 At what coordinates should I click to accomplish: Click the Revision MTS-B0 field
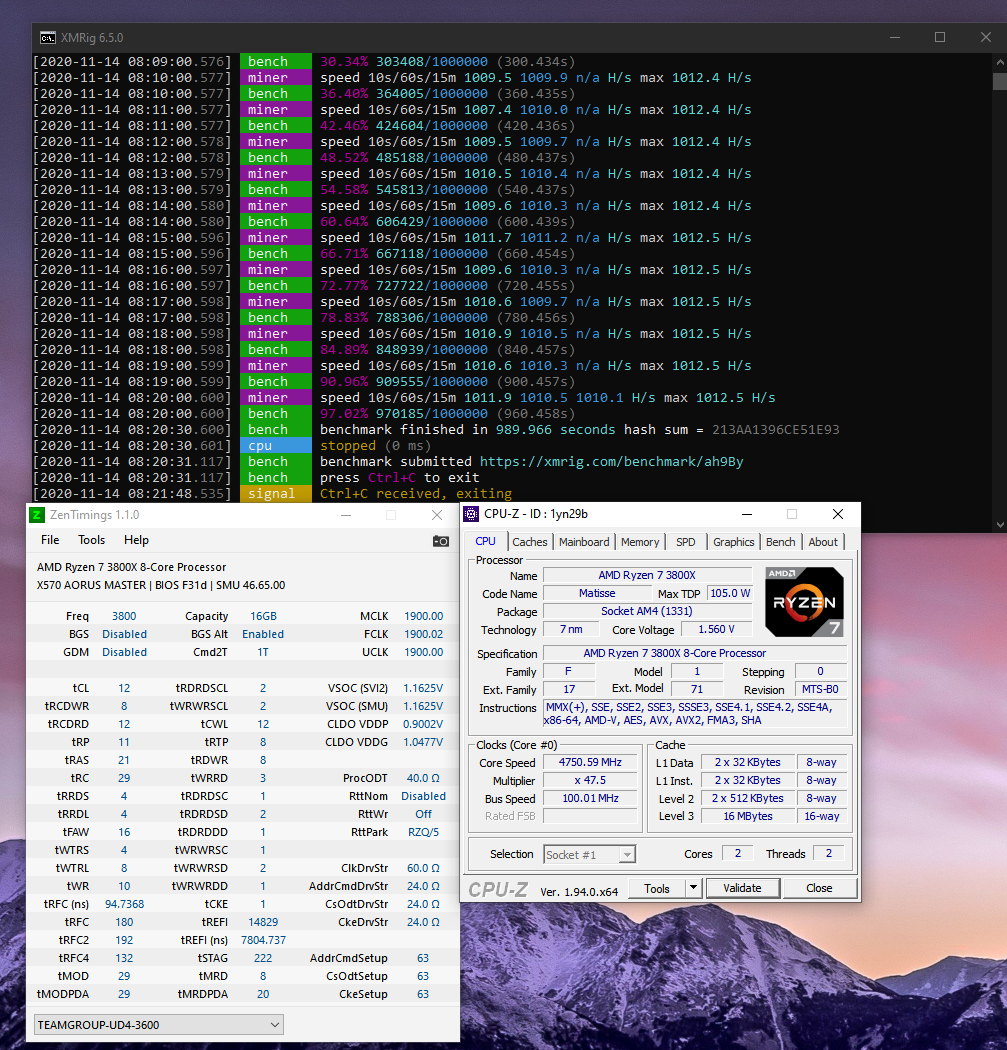coord(820,689)
